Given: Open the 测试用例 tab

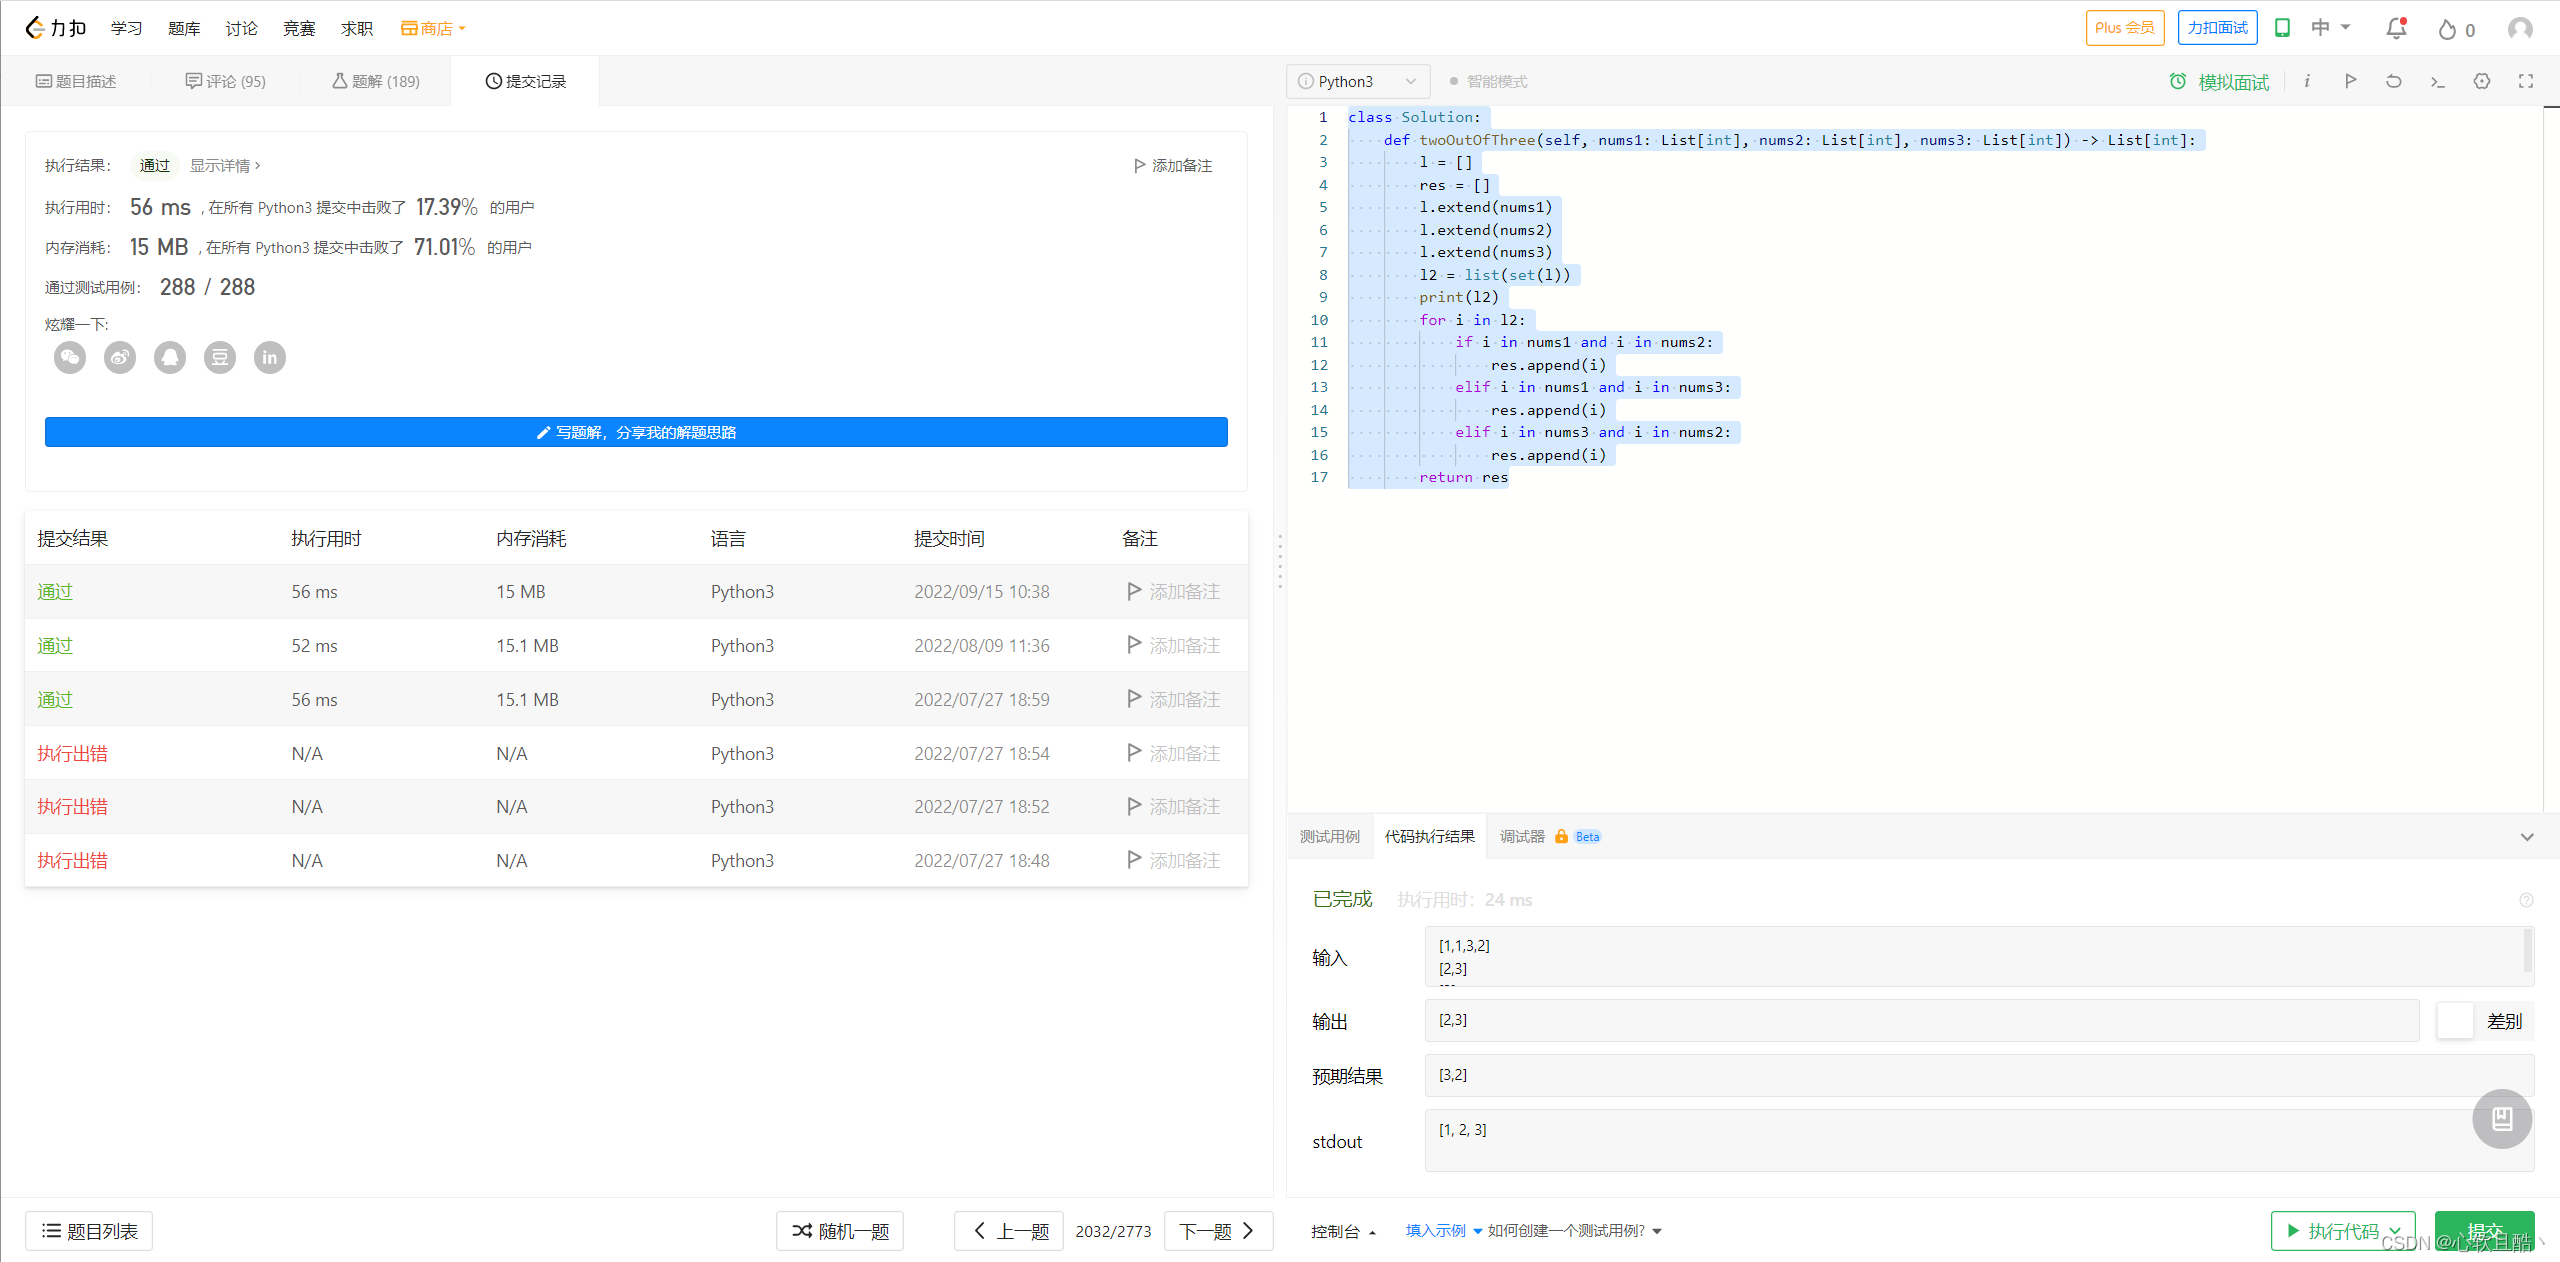Looking at the screenshot, I should click(x=1329, y=837).
